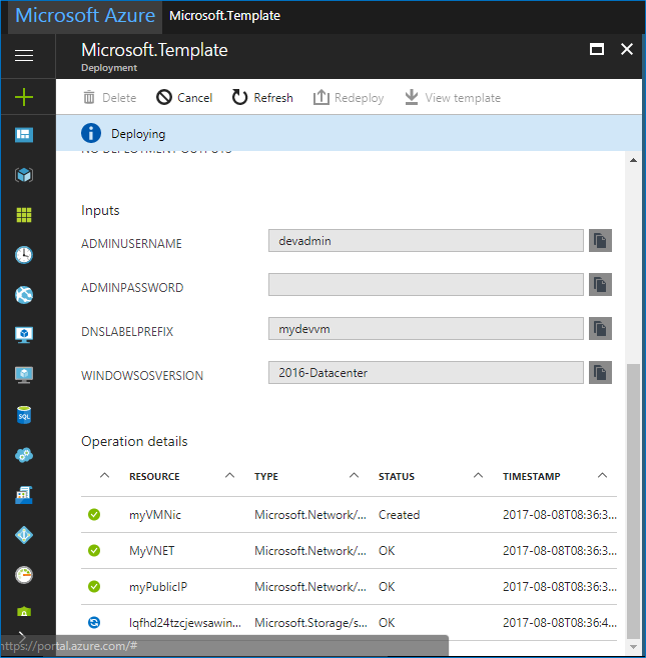
Task: Open the blue diamond sidebar icon
Action: click(24, 535)
